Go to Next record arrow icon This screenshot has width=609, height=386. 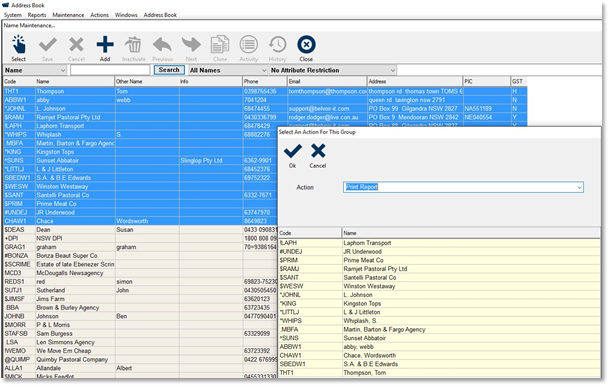191,45
